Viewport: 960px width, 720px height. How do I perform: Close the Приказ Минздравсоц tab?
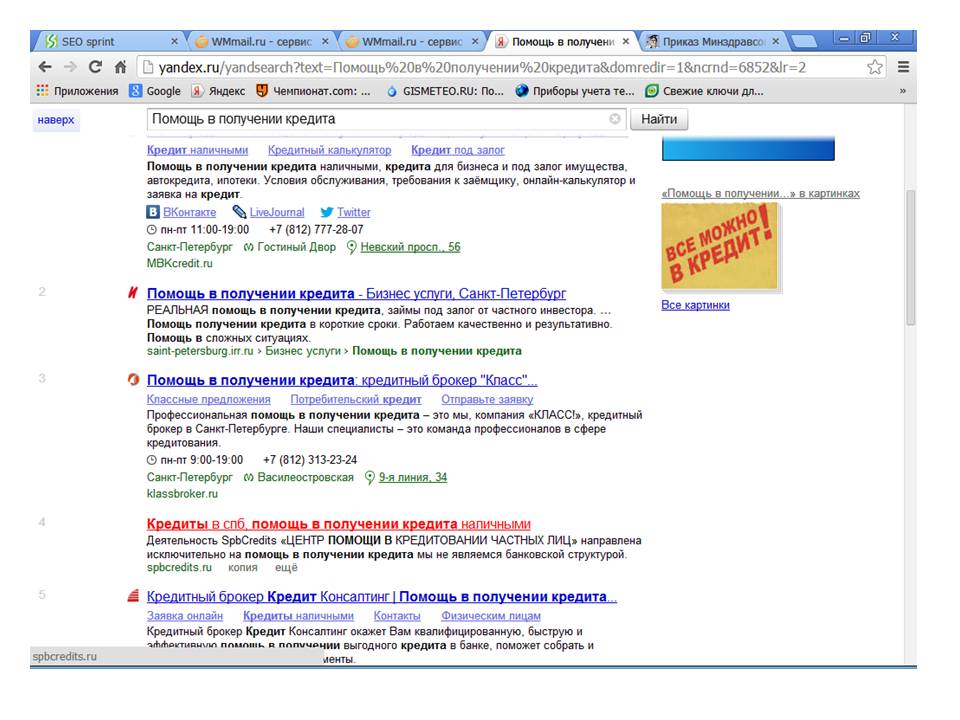click(x=776, y=41)
